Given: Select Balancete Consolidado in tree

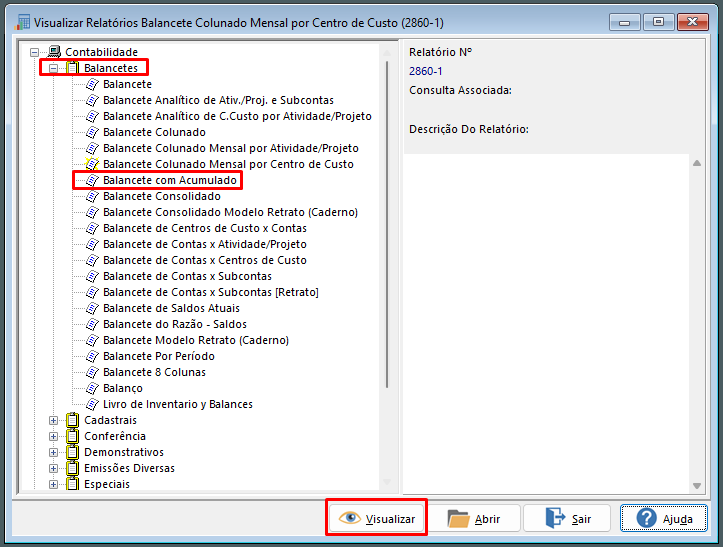Looking at the screenshot, I should tap(162, 196).
